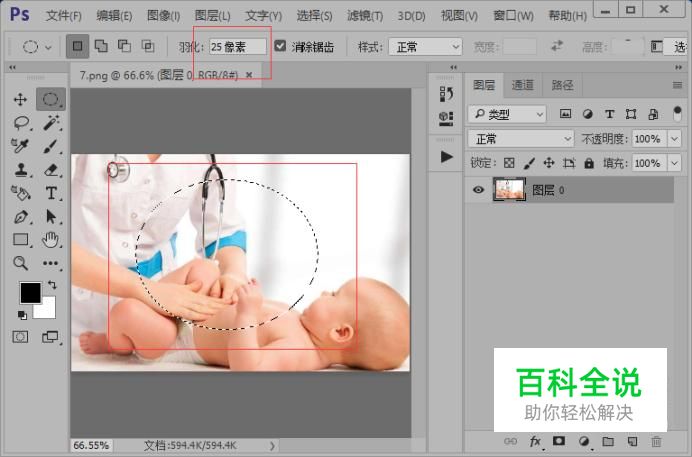Click the layer fx styles icon
The image size is (692, 457).
tap(535, 441)
